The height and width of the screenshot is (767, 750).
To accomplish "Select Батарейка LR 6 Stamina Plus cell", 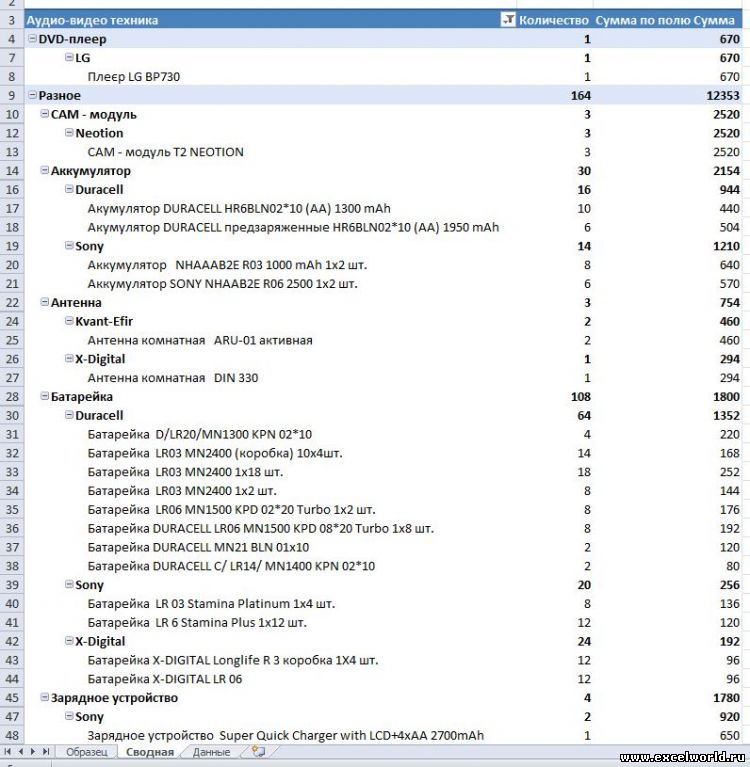I will click(x=197, y=623).
